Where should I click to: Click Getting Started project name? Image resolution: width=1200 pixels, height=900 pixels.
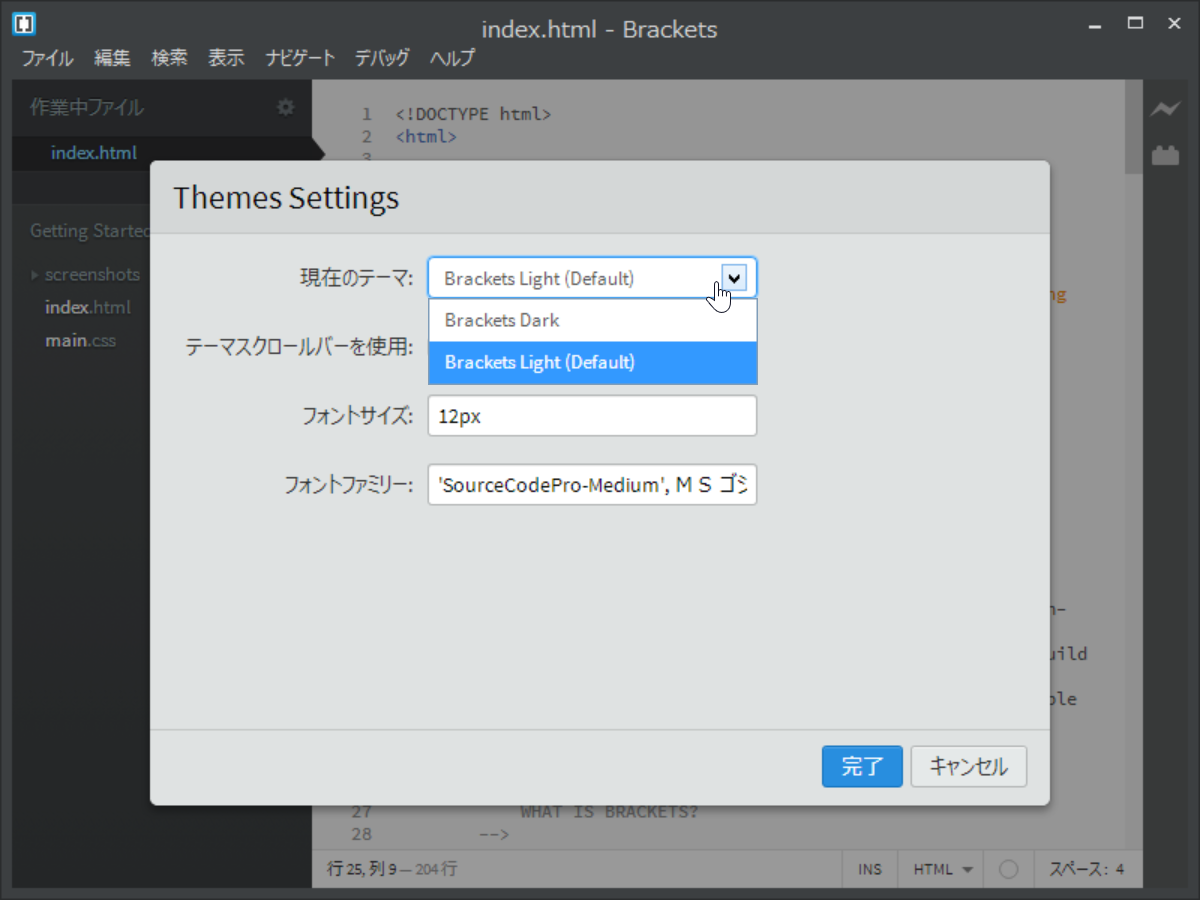pos(90,231)
